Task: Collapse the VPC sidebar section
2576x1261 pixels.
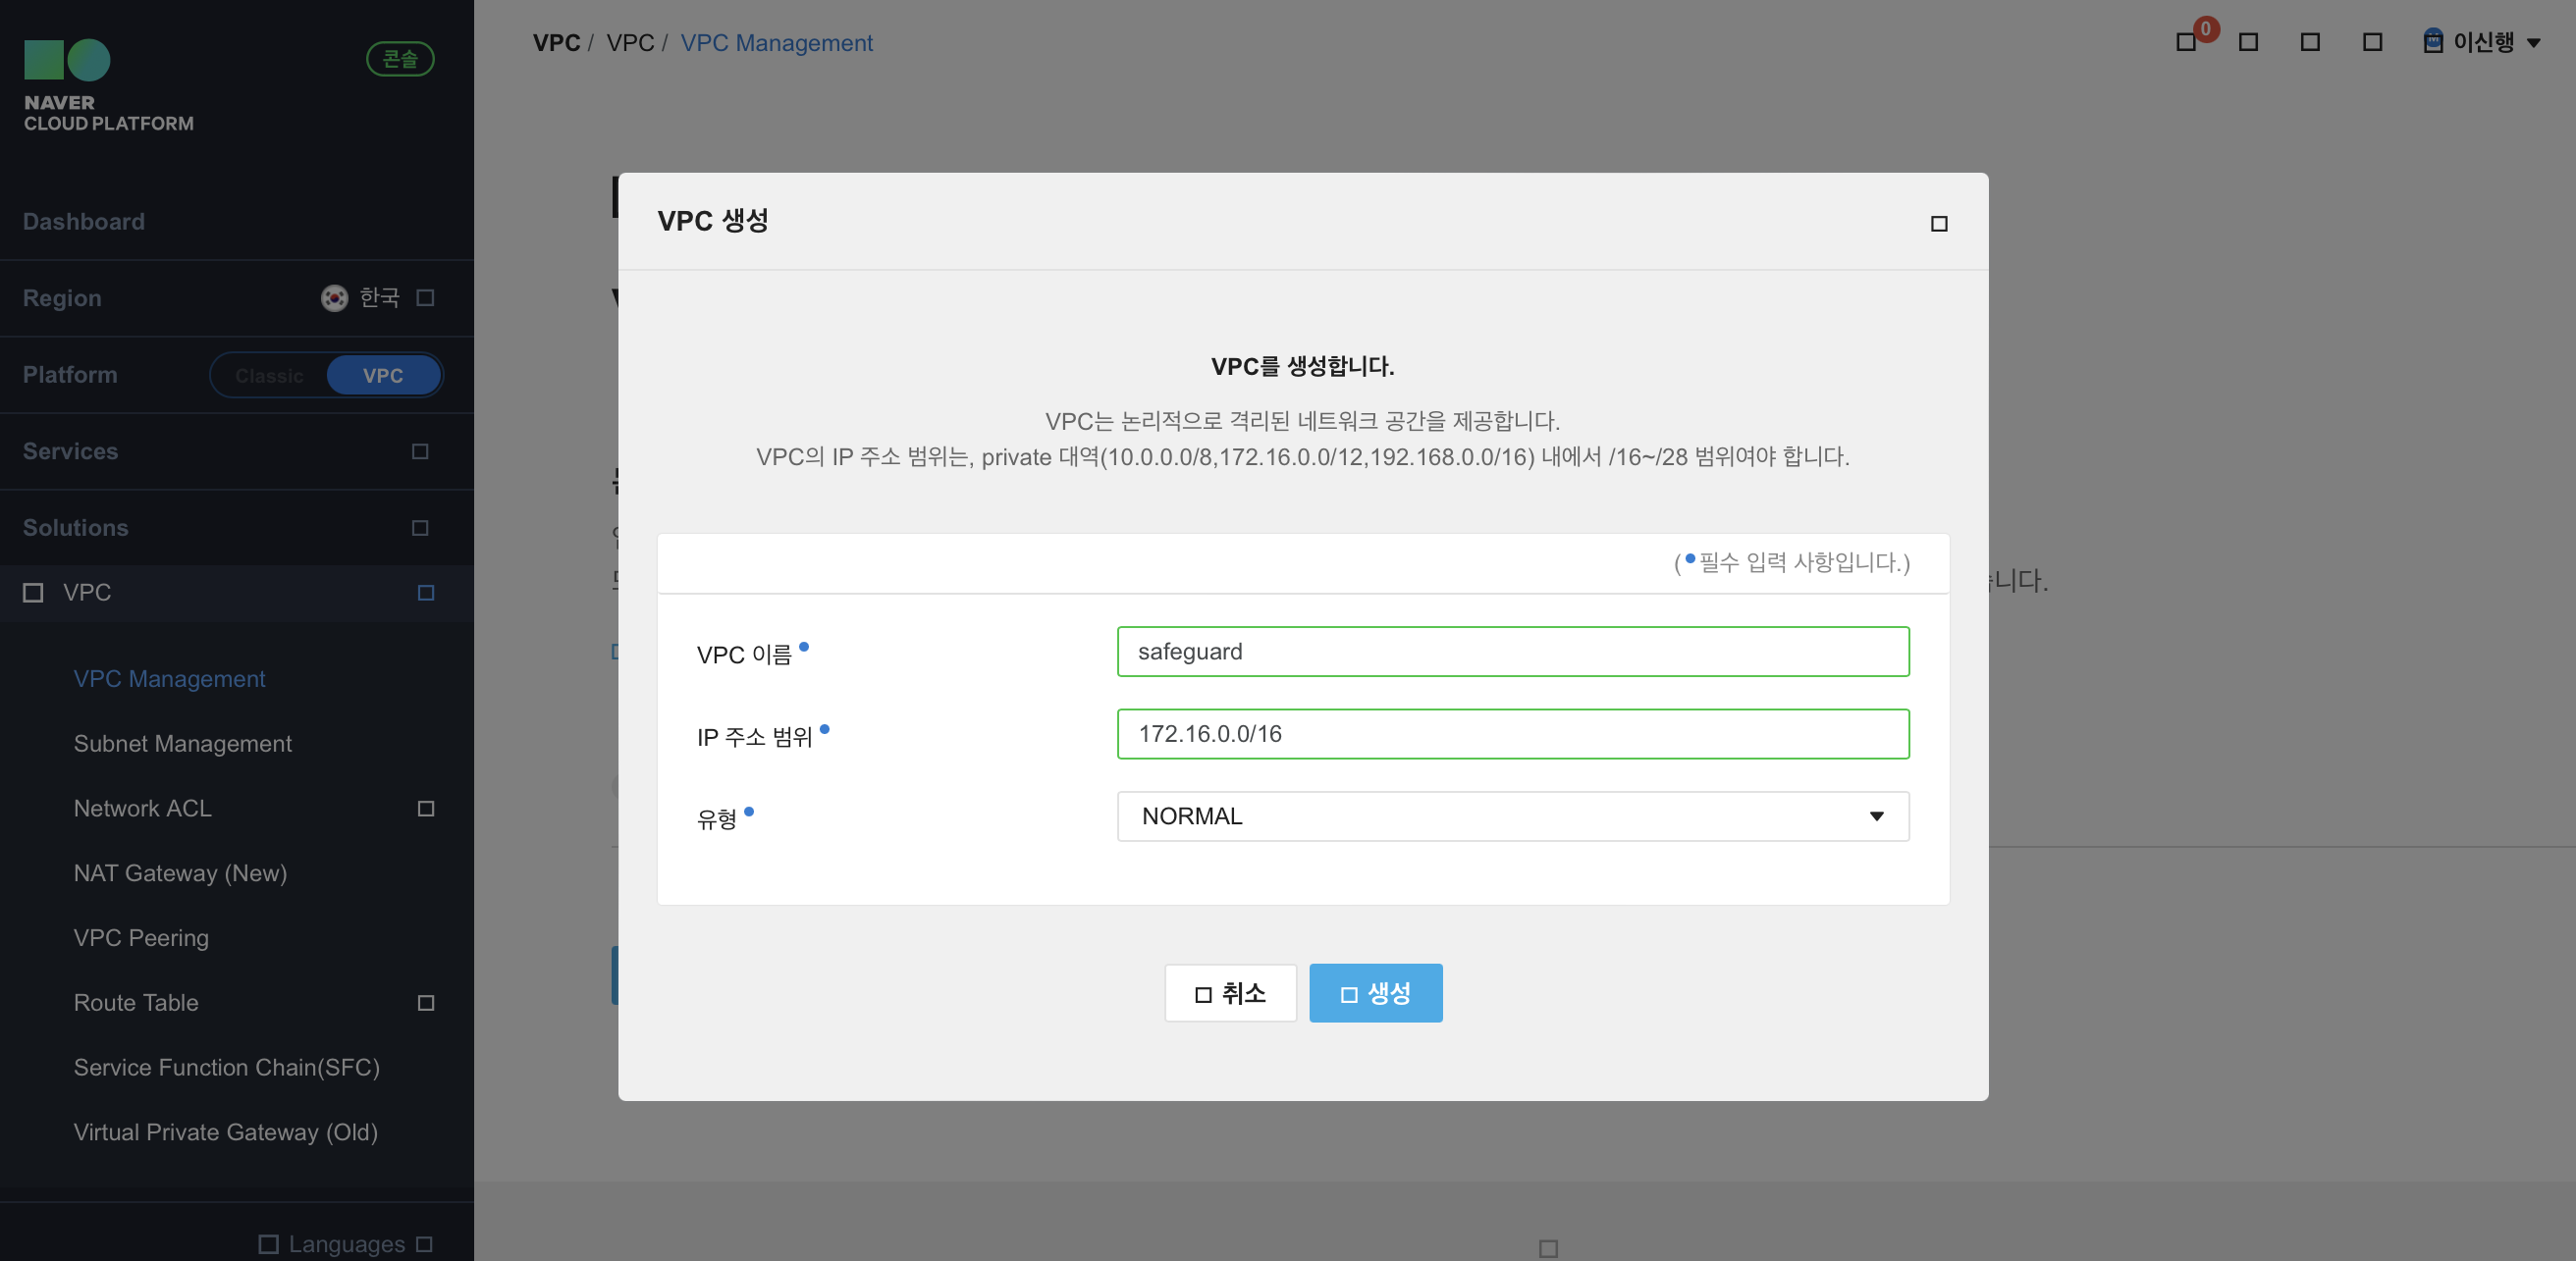Action: pyautogui.click(x=425, y=593)
